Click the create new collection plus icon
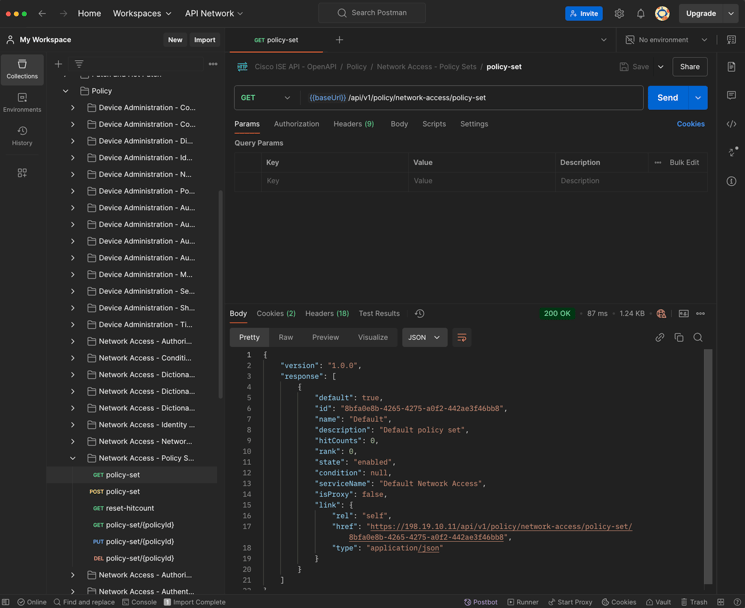Image resolution: width=745 pixels, height=608 pixels. pyautogui.click(x=58, y=64)
